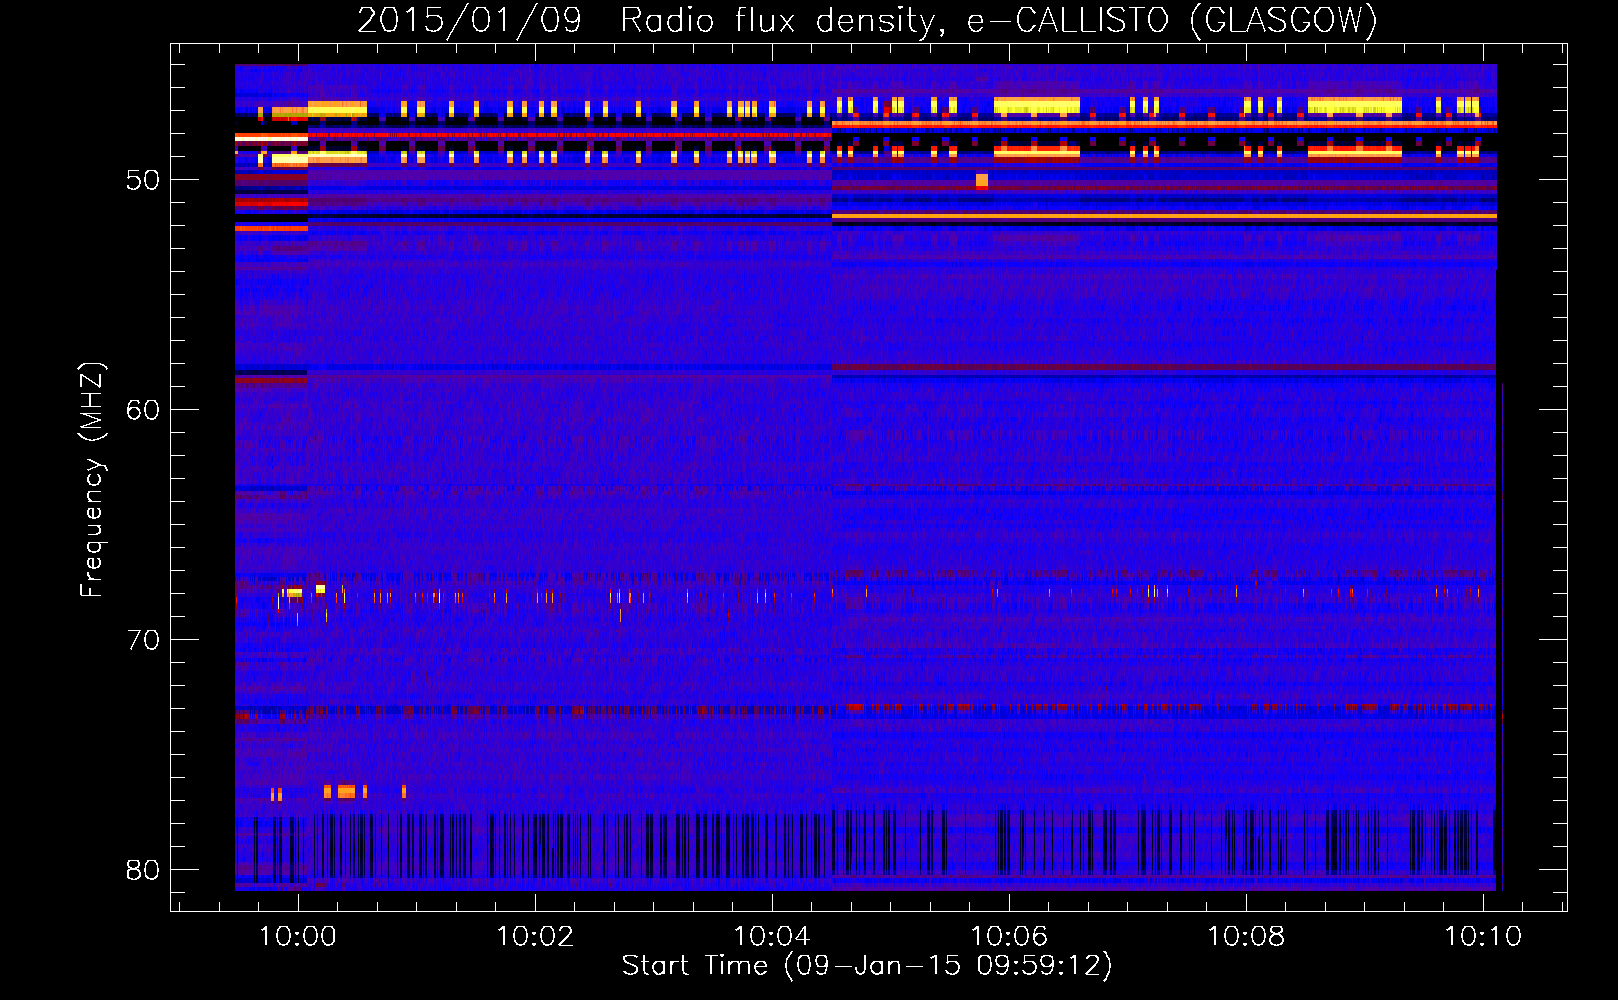Click the 10:00 time tick label
Screen dimensions: 1618x1000
298,937
